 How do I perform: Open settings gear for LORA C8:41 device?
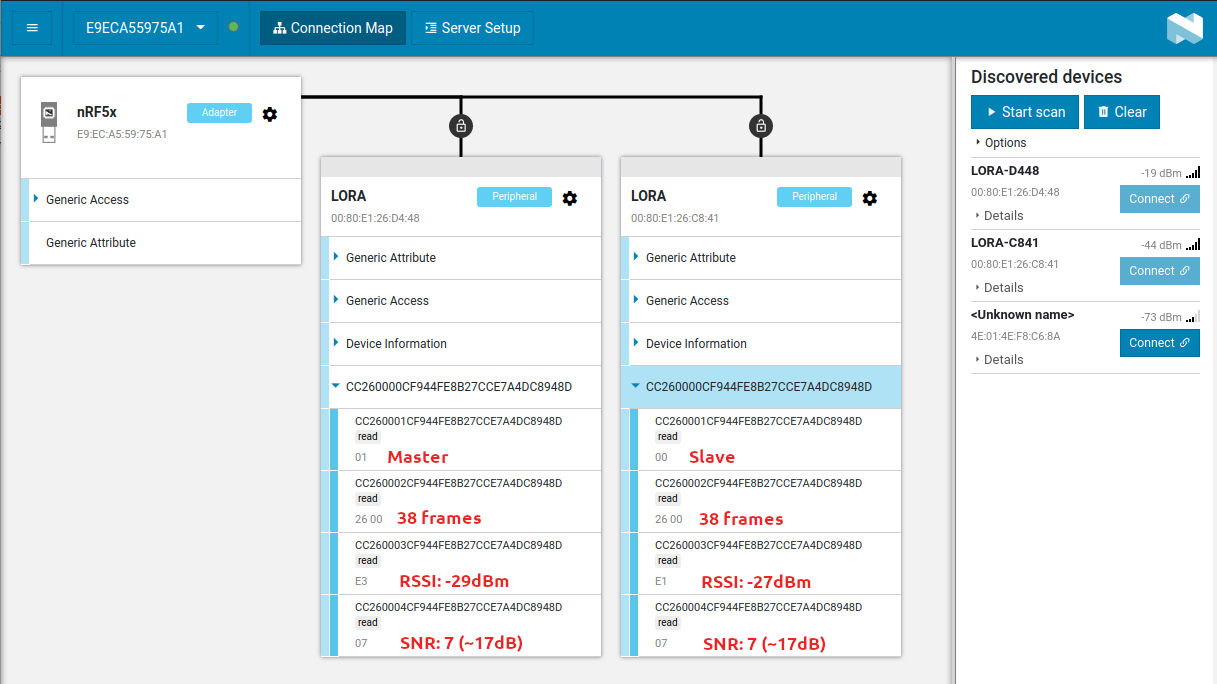pos(870,198)
